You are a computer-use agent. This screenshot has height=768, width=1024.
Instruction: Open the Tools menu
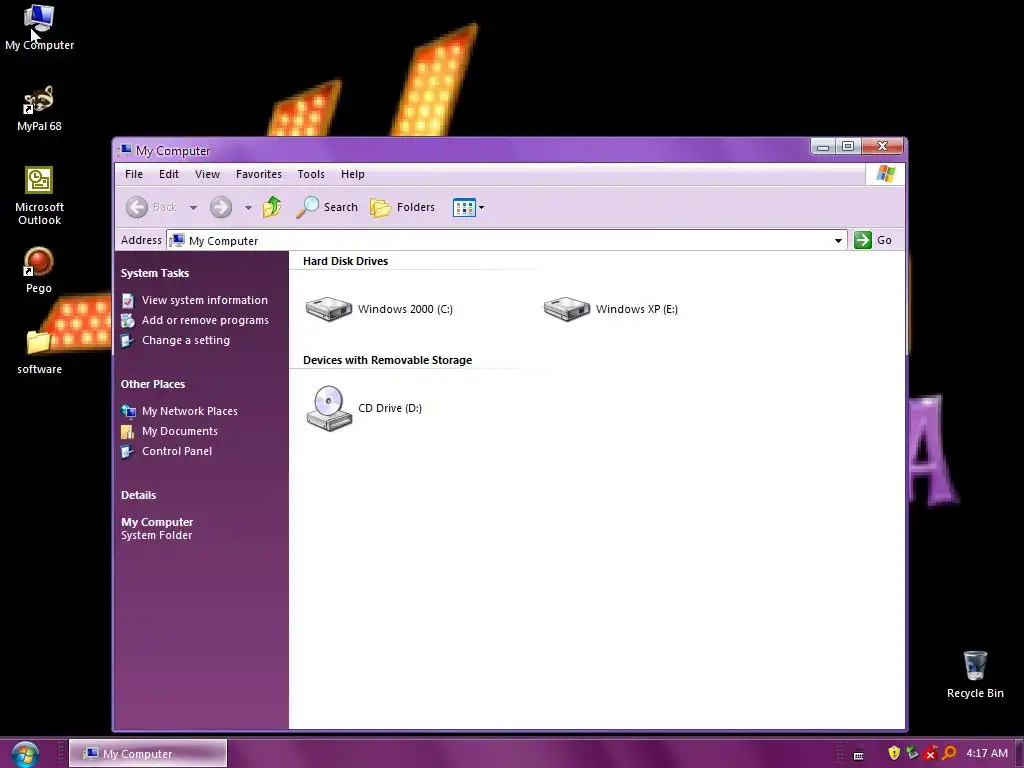click(x=311, y=174)
